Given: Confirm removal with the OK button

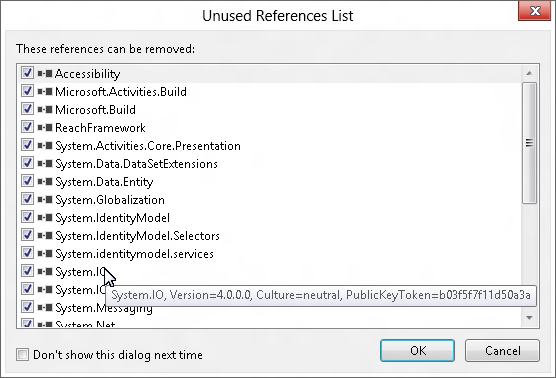Looking at the screenshot, I should tap(417, 351).
